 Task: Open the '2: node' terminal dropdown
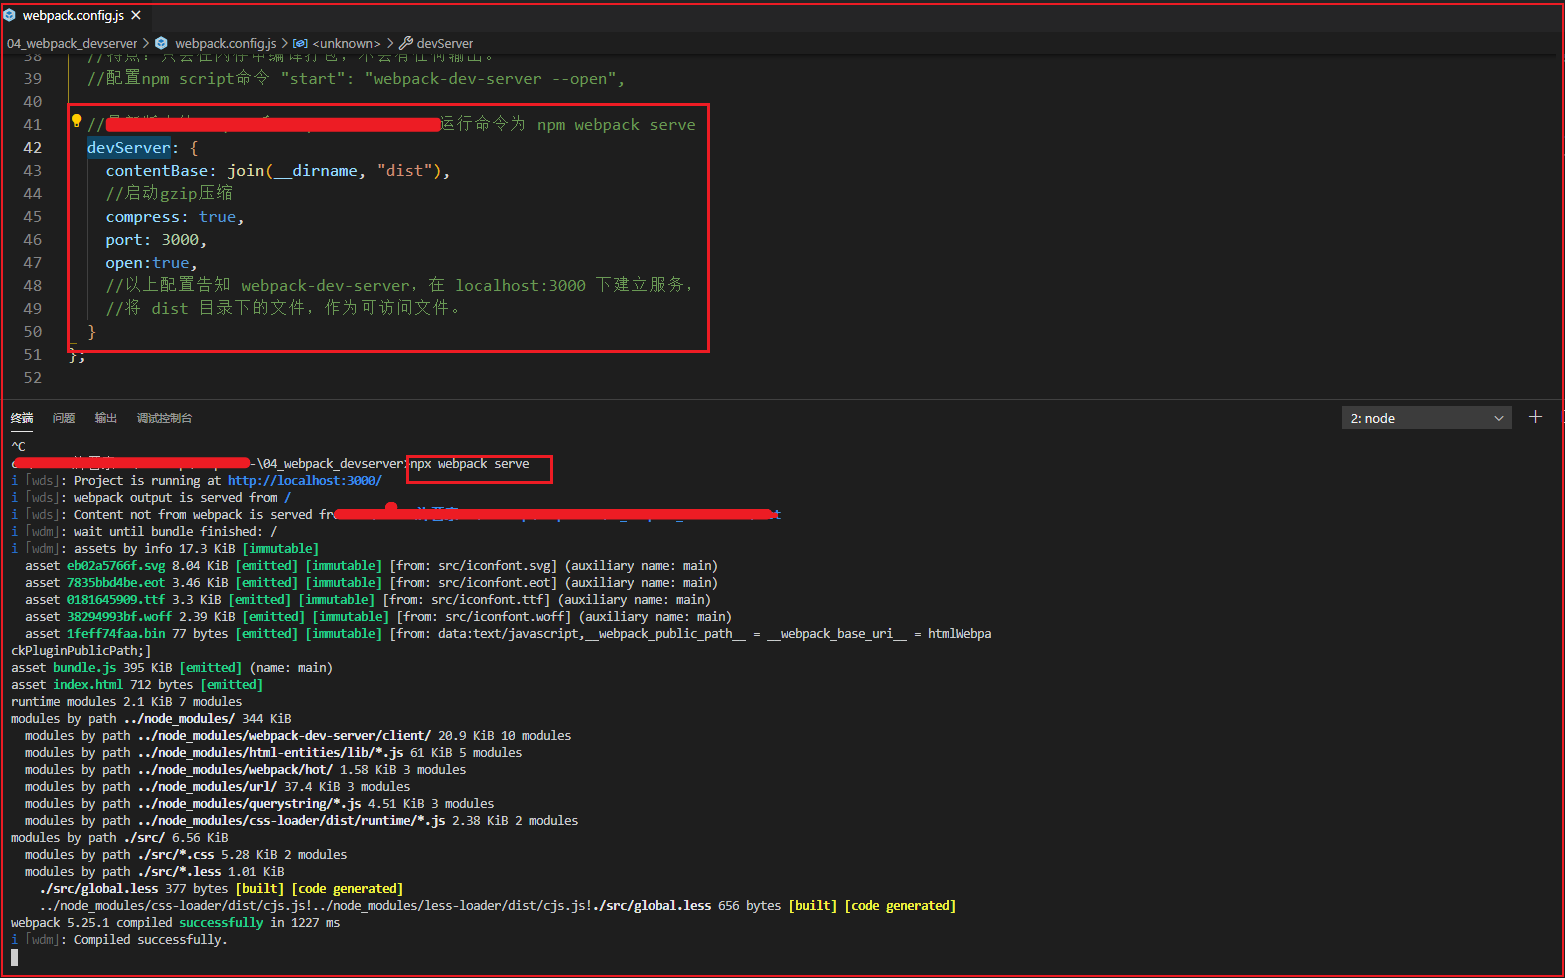pyautogui.click(x=1427, y=418)
